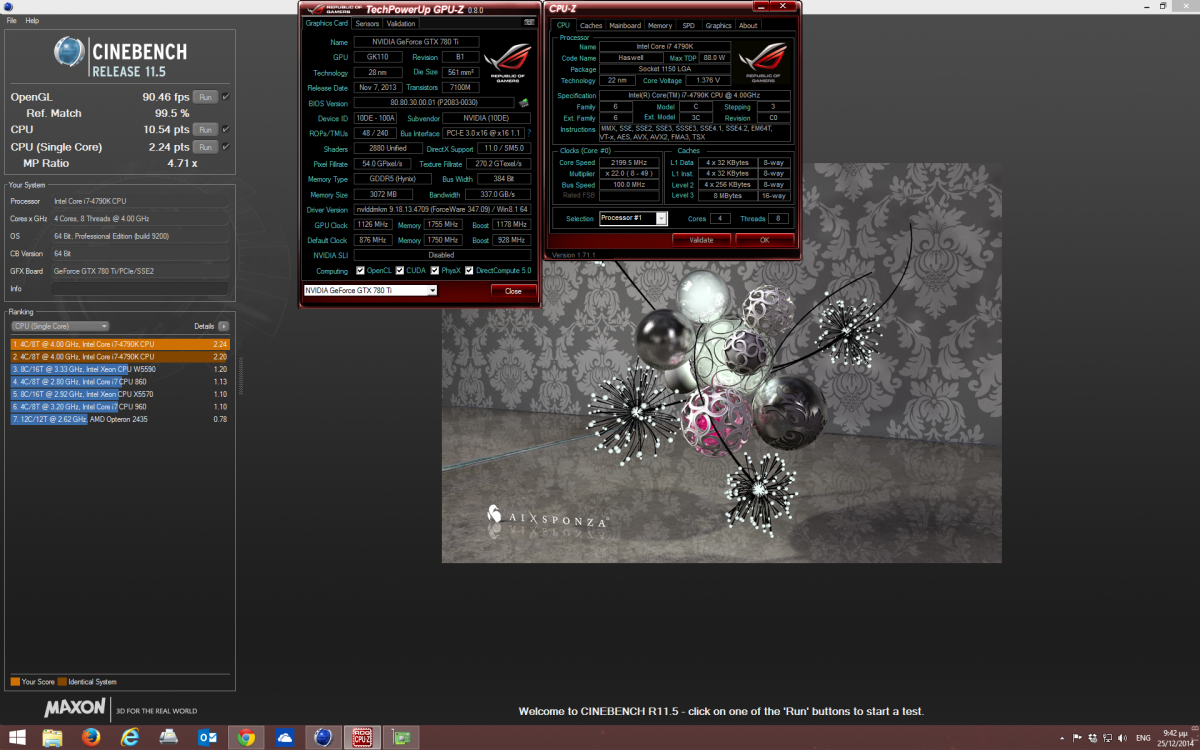Save the BIOS using the GPU-Z chip icon
This screenshot has width=1200, height=750.
[523, 103]
